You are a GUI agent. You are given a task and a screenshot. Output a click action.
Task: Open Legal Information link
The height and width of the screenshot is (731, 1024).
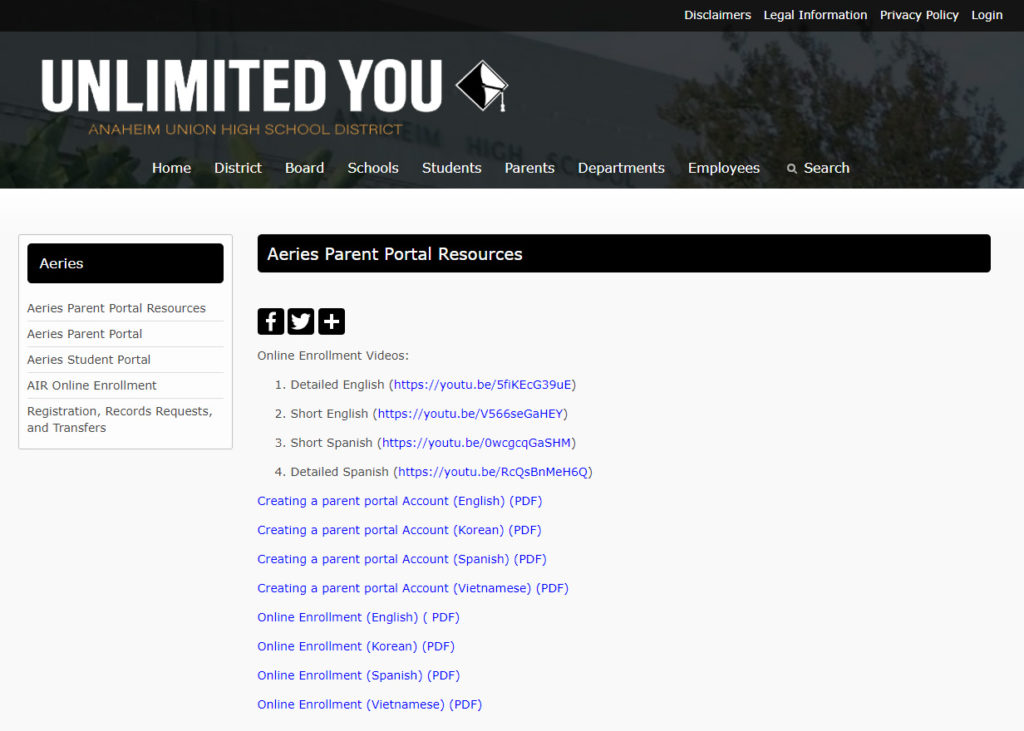[x=815, y=15]
